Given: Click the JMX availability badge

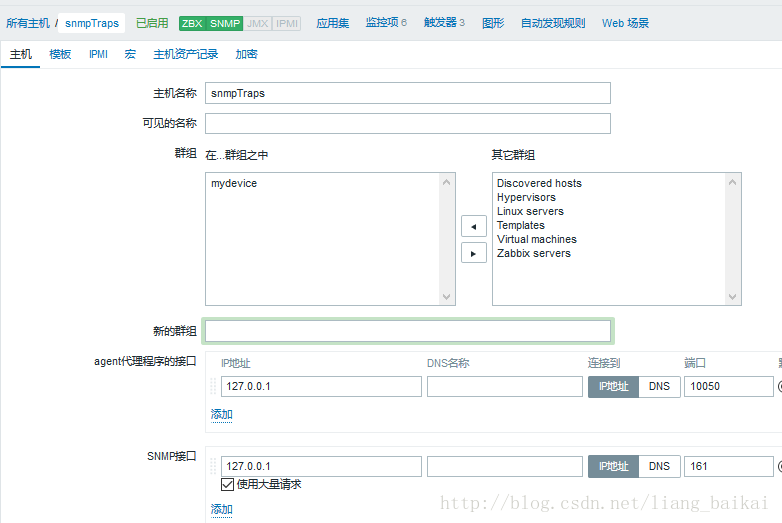Looking at the screenshot, I should [x=257, y=23].
